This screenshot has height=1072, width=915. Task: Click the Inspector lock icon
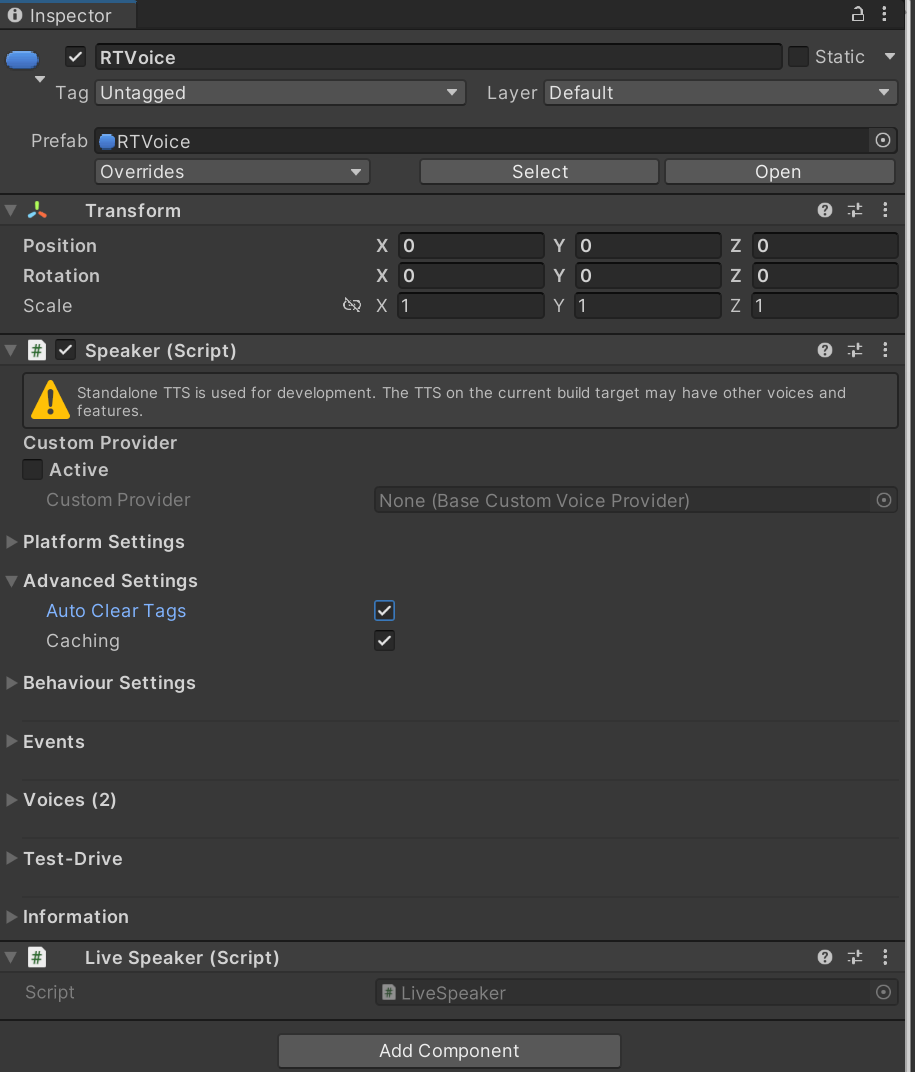(x=858, y=14)
